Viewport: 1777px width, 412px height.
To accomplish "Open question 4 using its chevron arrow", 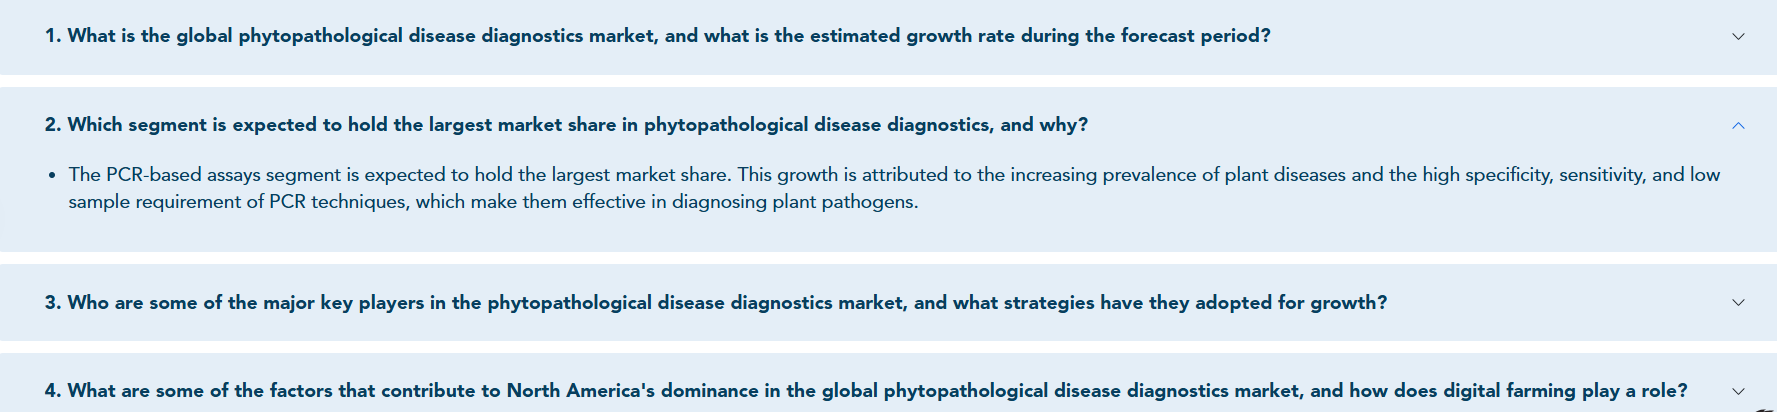I will pos(1738,391).
